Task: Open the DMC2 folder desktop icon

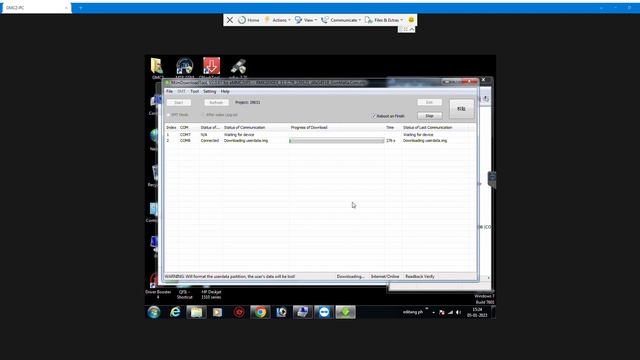Action: tap(157, 68)
